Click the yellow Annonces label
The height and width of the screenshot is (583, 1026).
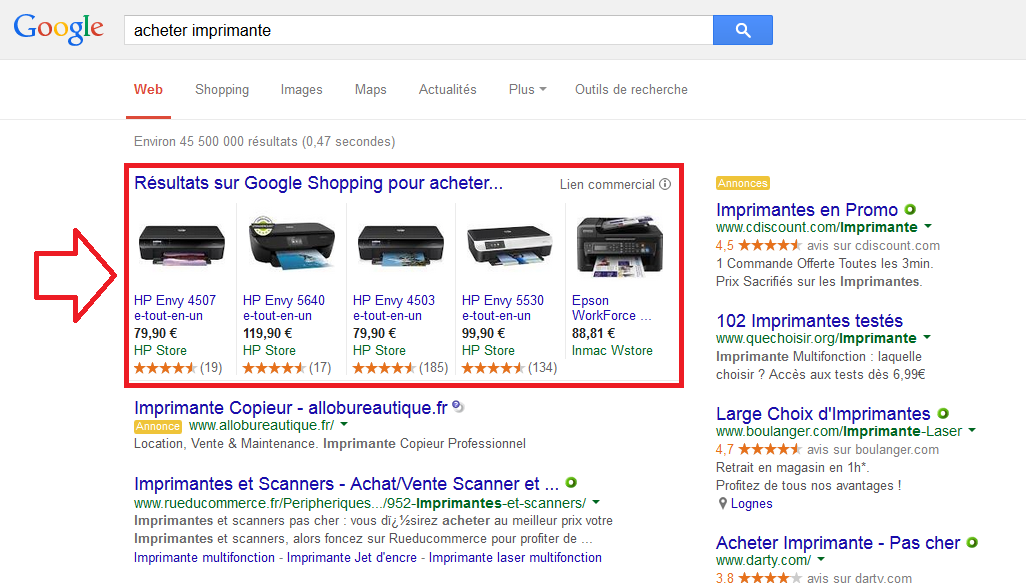coord(743,183)
